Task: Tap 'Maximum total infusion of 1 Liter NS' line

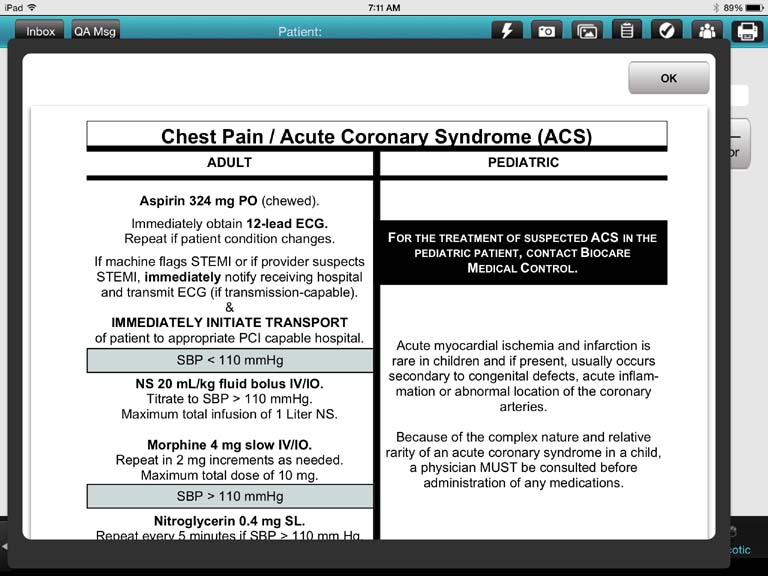Action: click(229, 414)
